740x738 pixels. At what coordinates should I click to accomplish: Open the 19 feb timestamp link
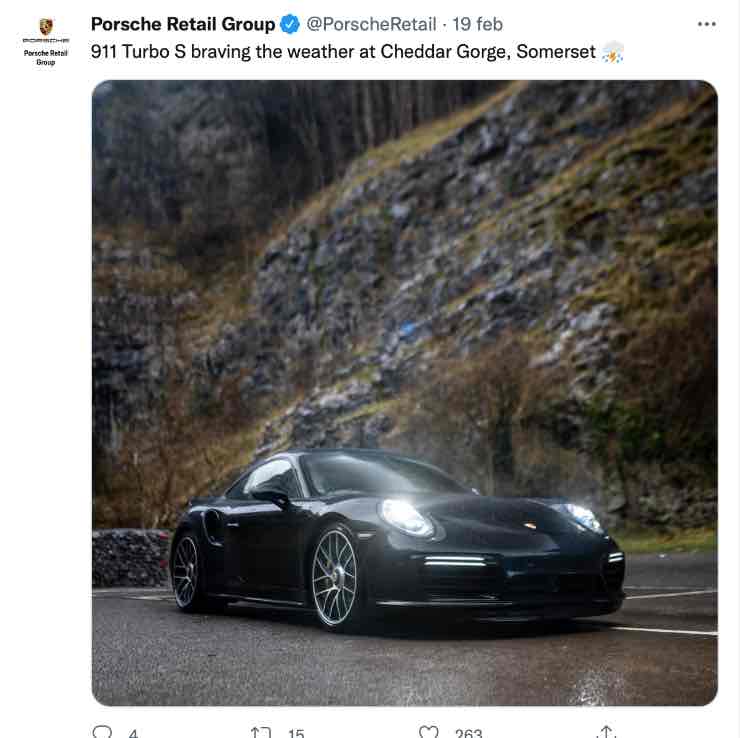click(x=478, y=24)
